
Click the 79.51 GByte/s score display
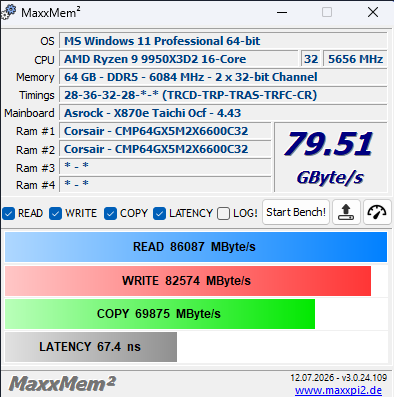331,157
